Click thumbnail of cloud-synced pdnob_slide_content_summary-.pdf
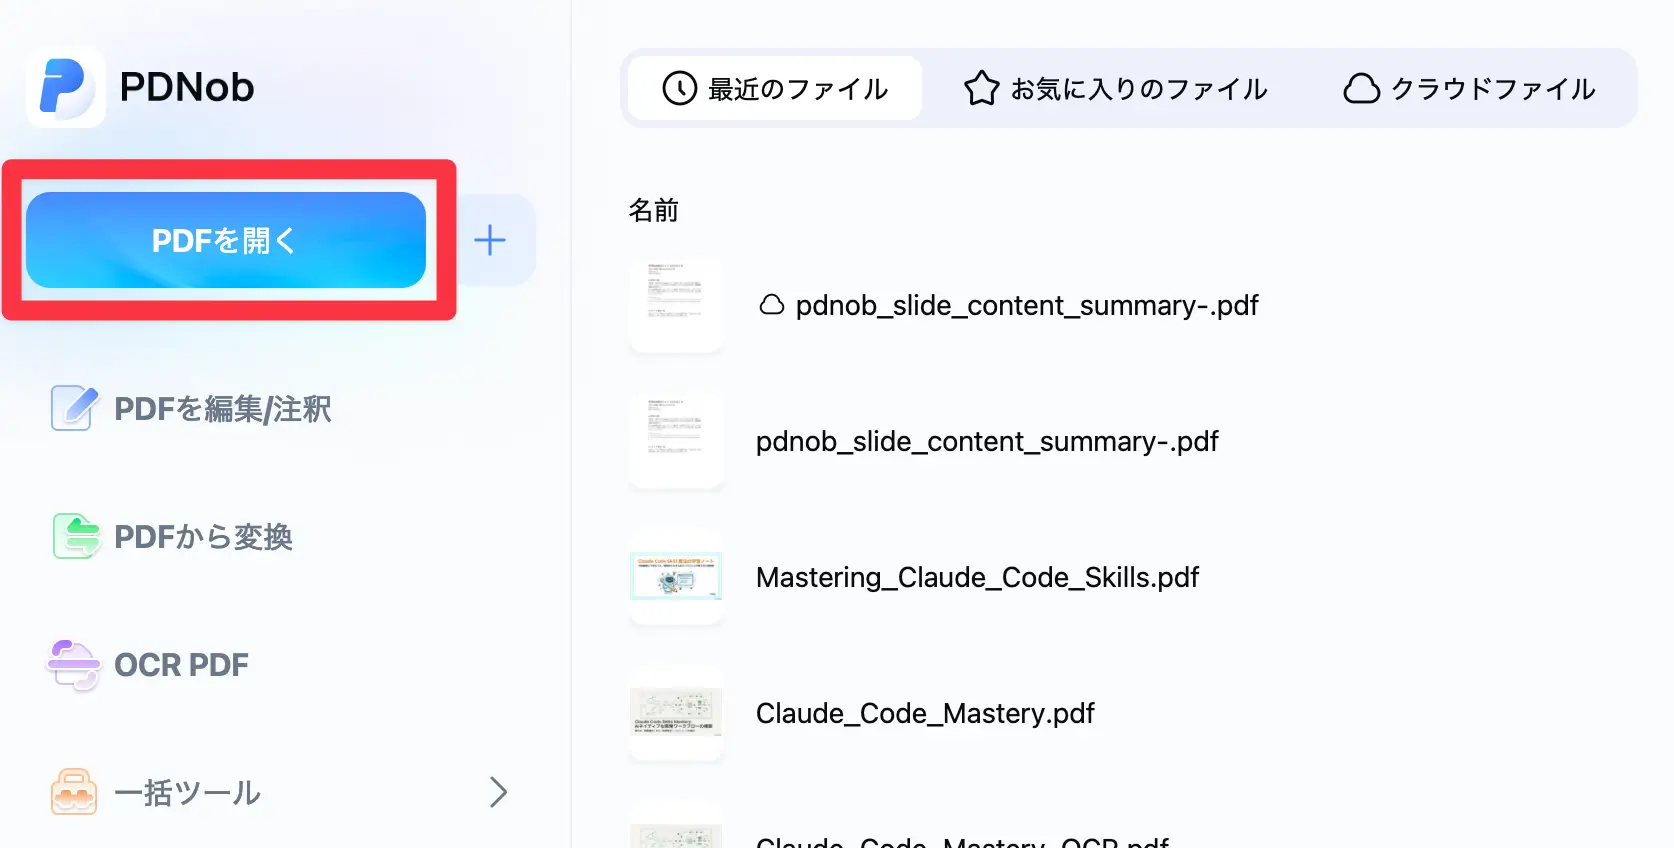The image size is (1674, 848). (x=676, y=305)
